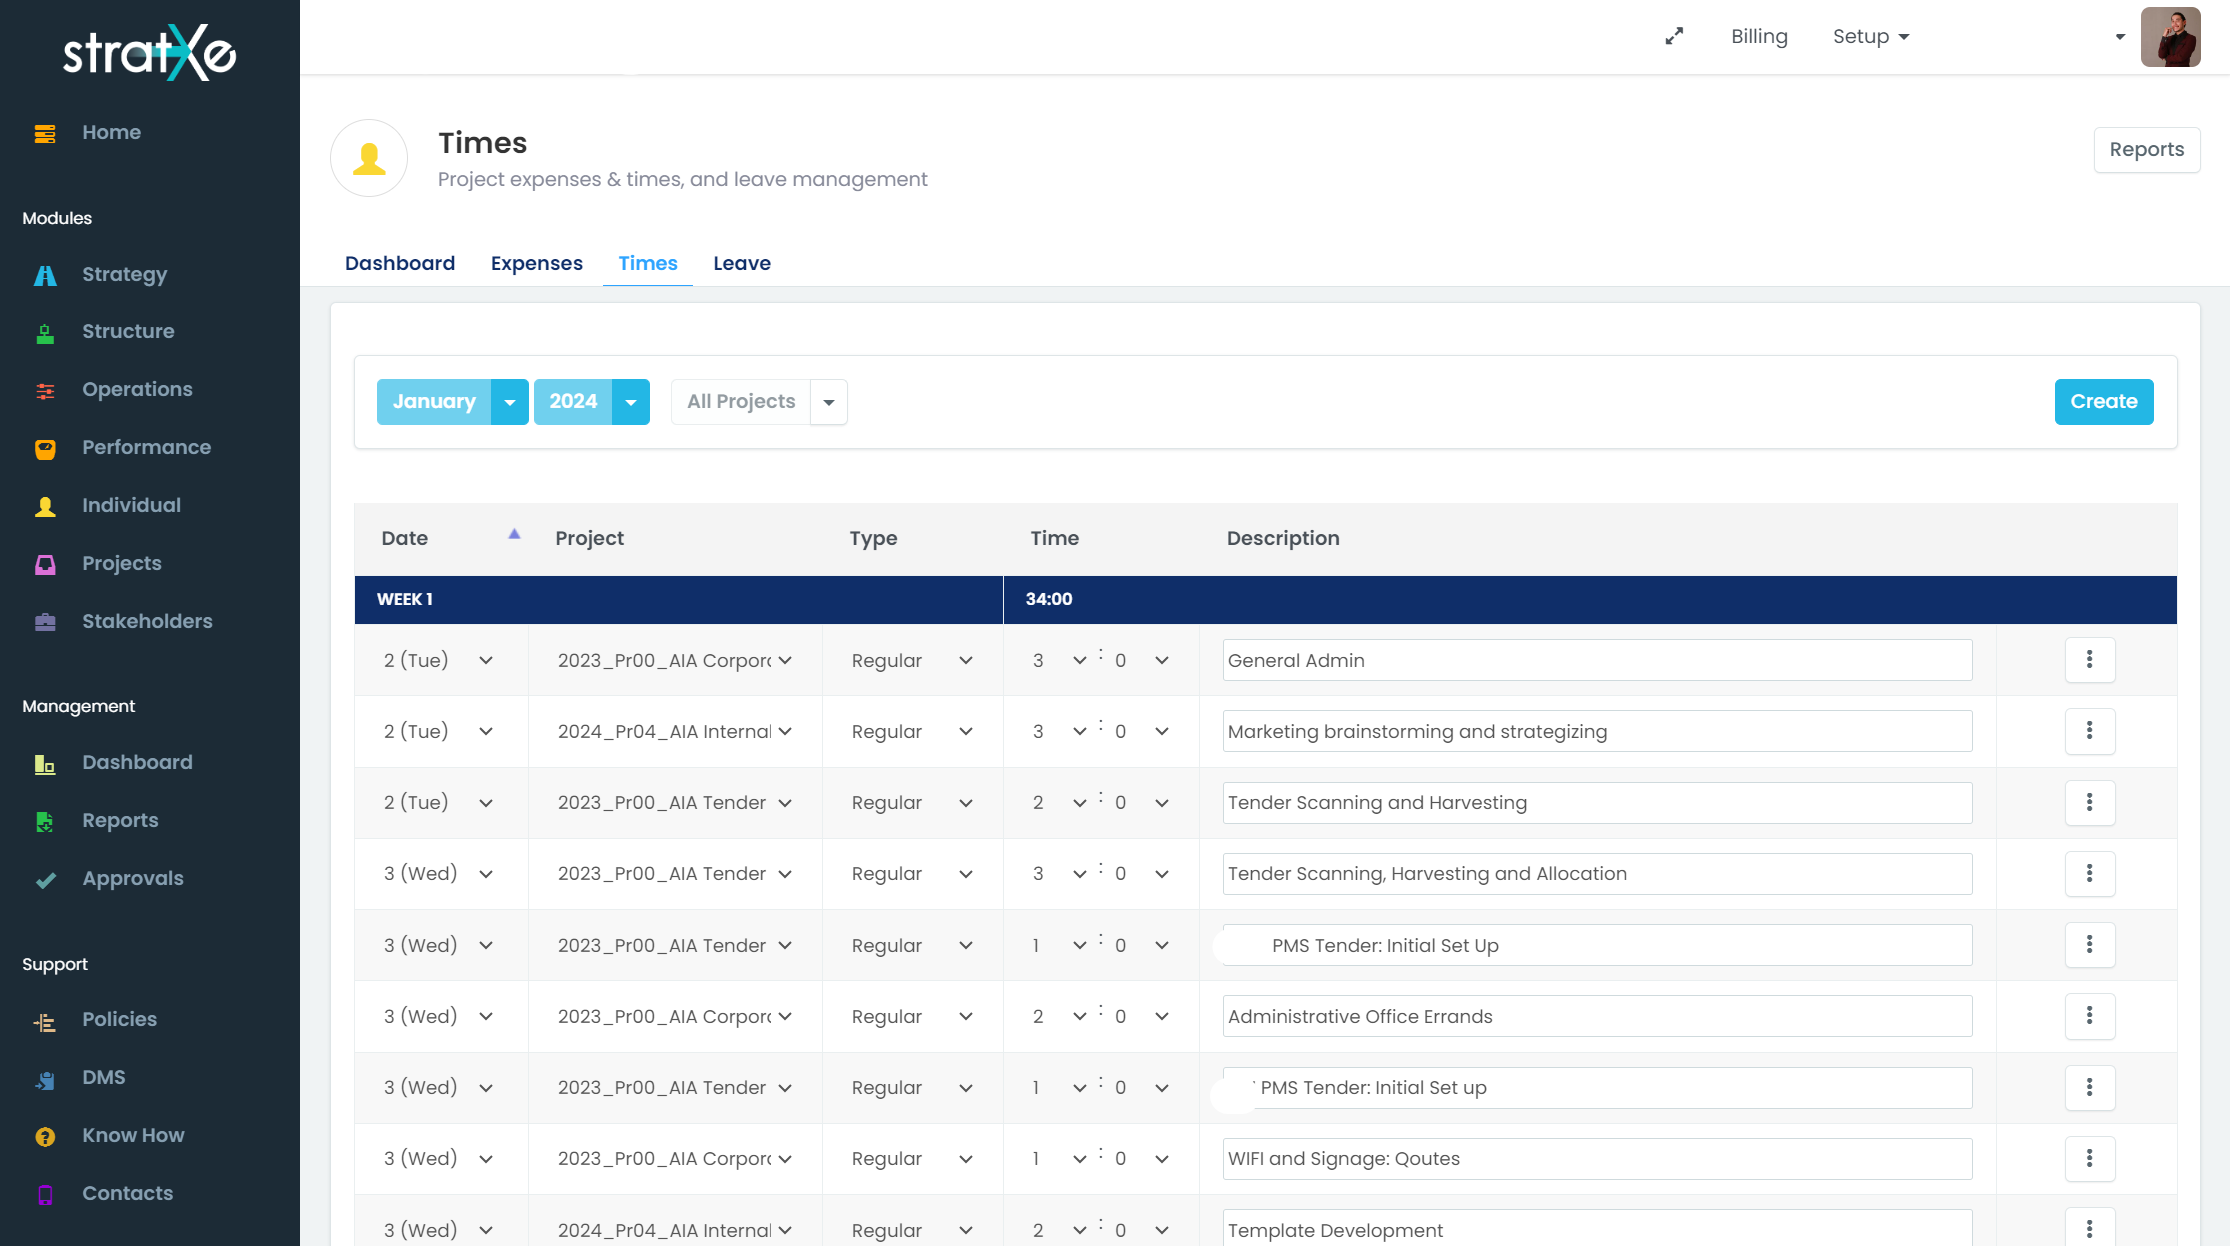Open the 2024 year dropdown arrow
This screenshot has height=1246, width=2230.
pos(630,402)
